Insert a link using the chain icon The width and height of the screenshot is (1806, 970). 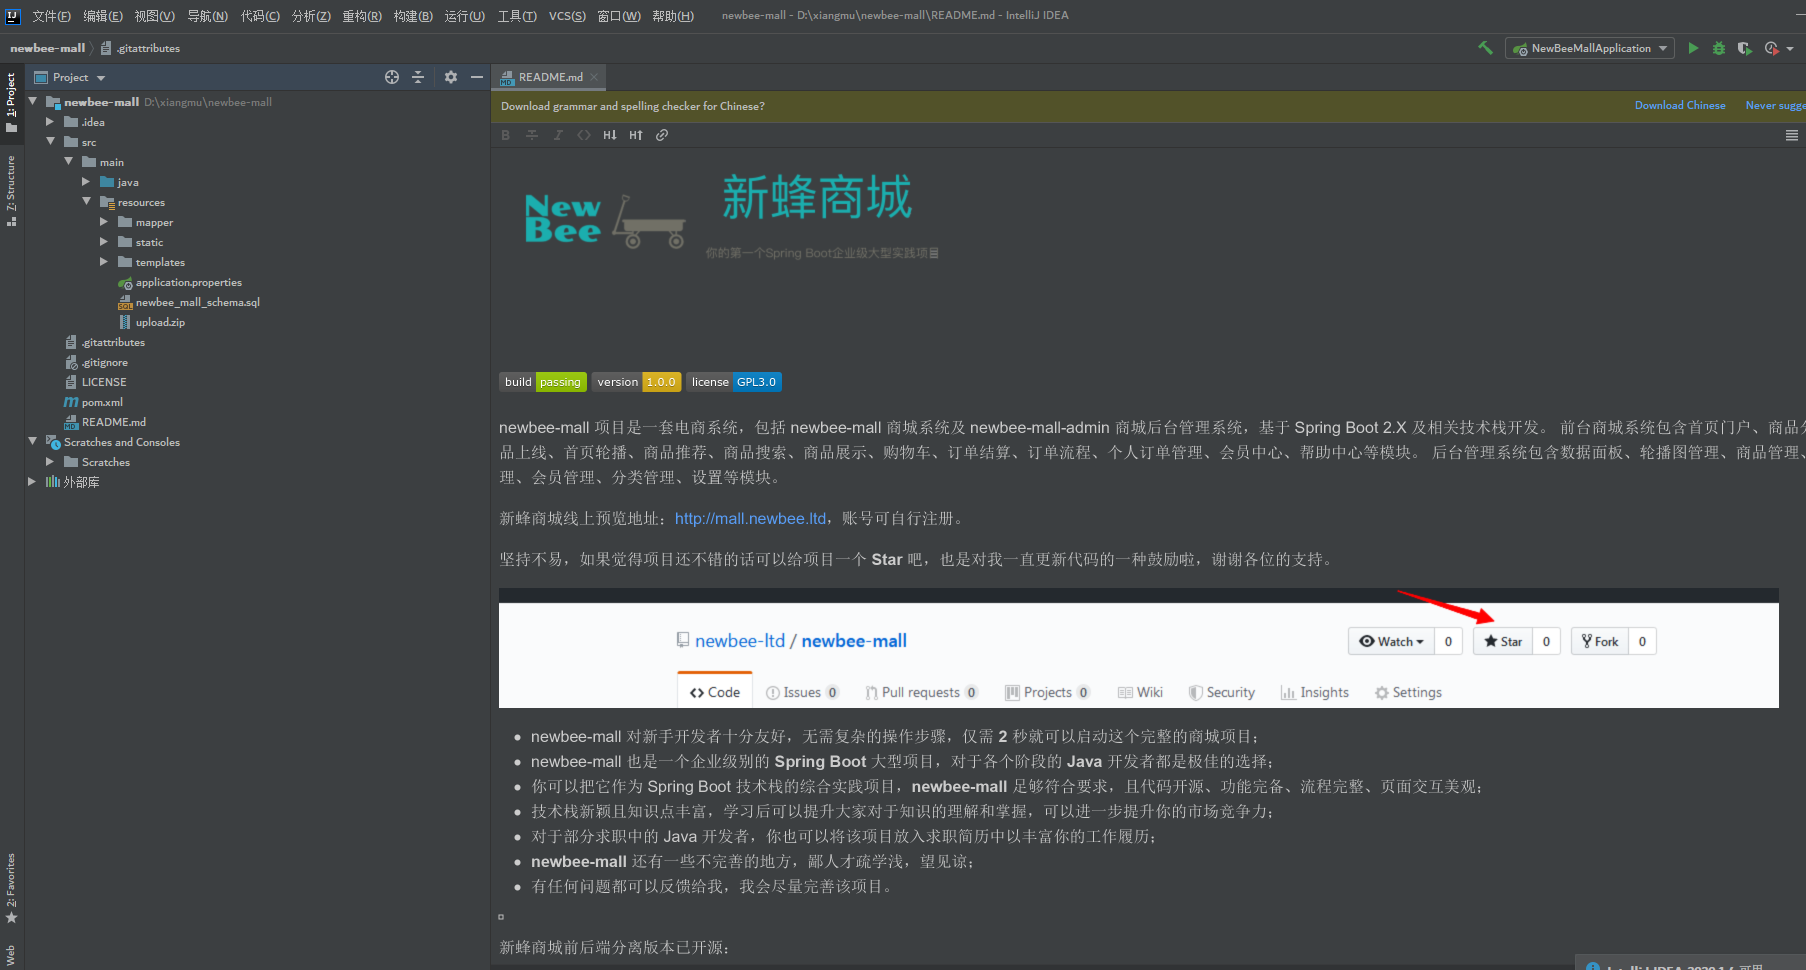[x=662, y=134]
